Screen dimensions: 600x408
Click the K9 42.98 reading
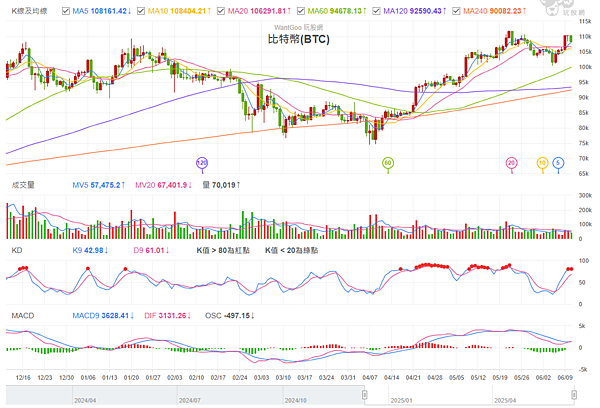(x=88, y=251)
